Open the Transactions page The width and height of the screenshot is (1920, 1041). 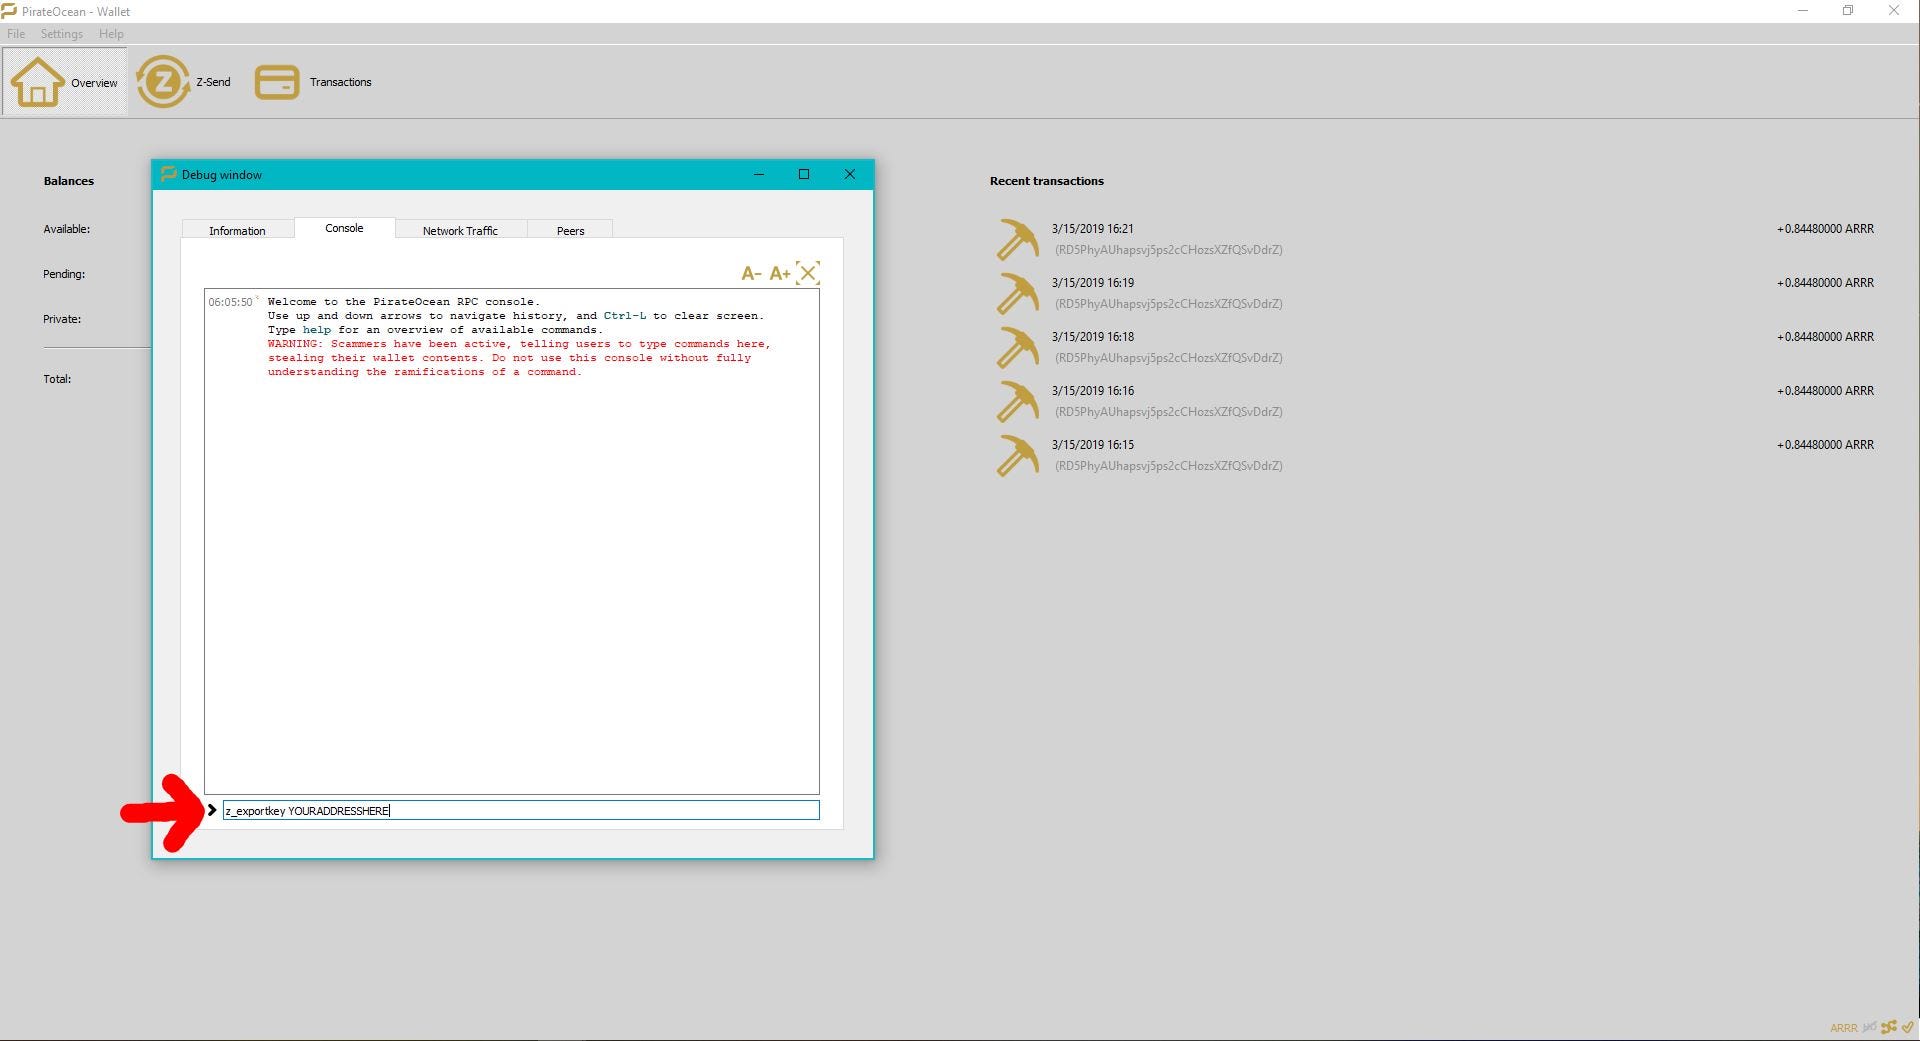(313, 82)
